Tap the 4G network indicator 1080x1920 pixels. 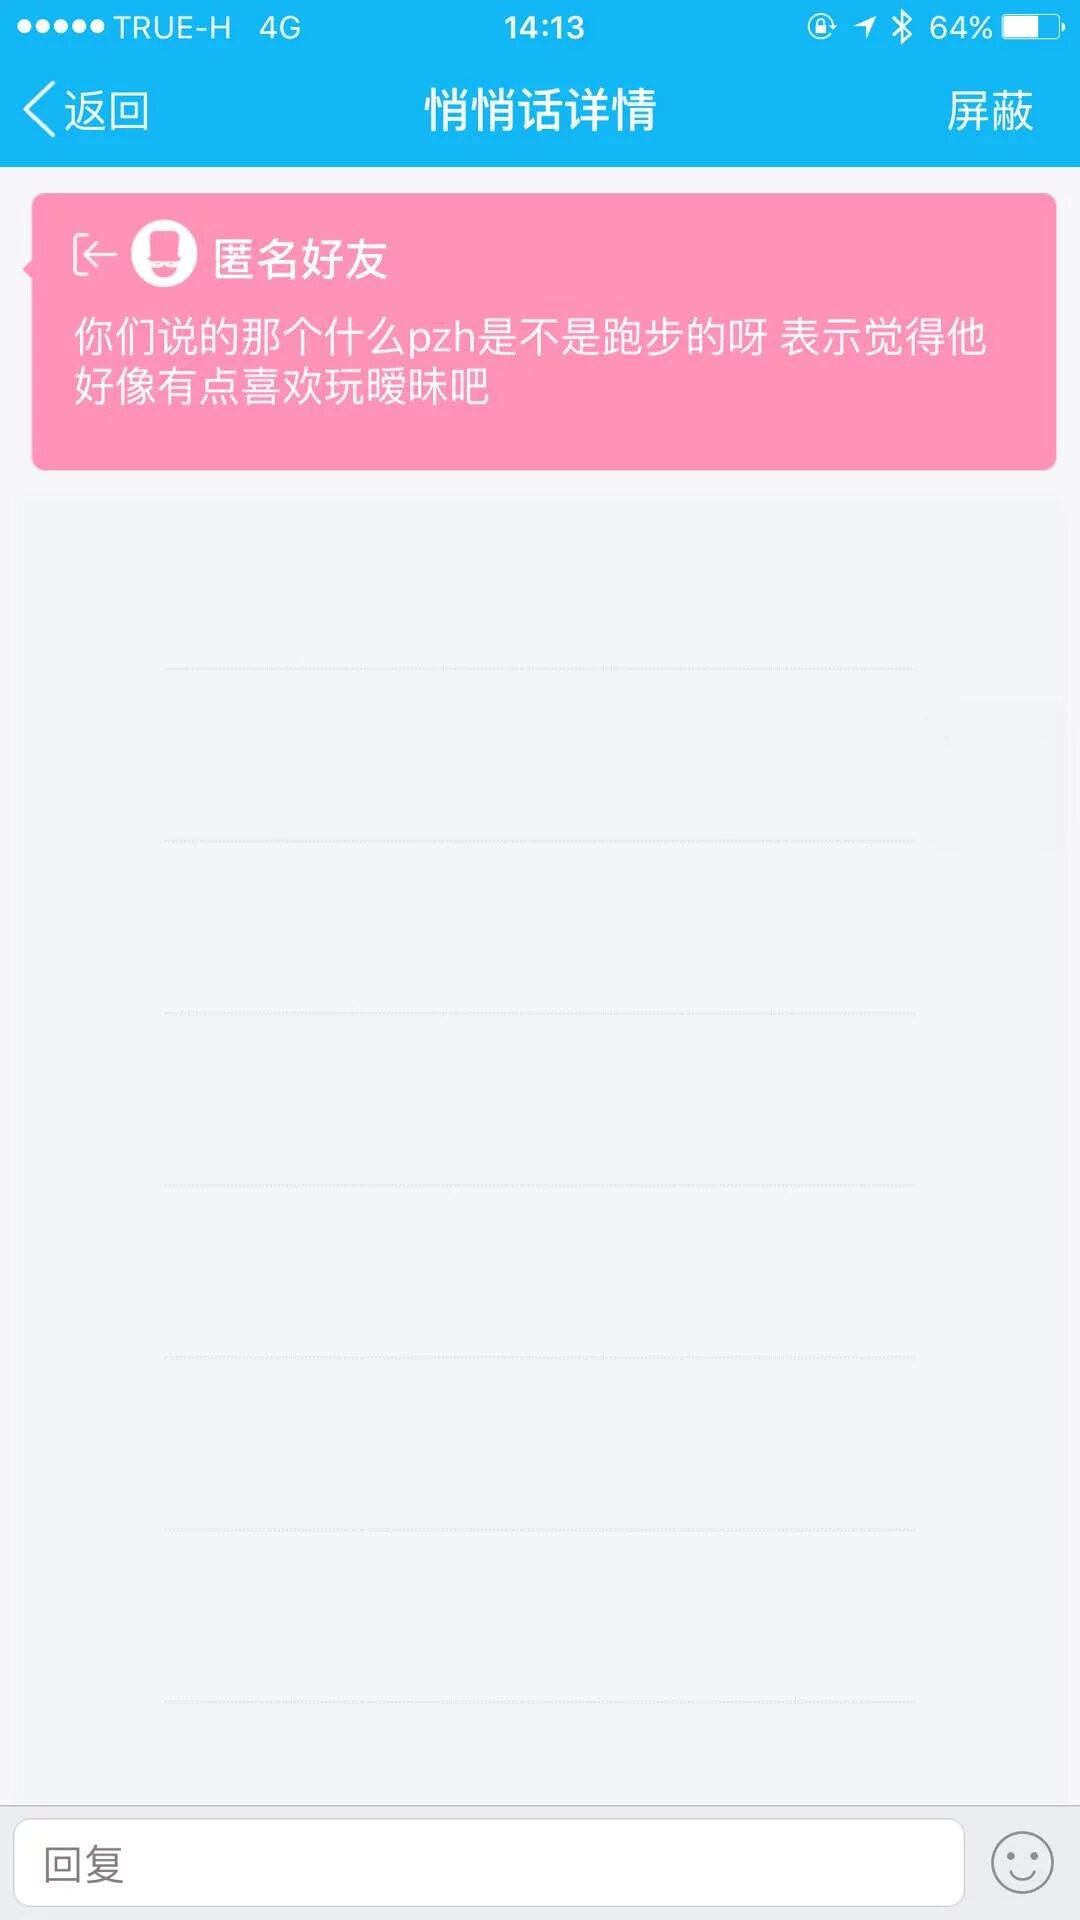[280, 27]
